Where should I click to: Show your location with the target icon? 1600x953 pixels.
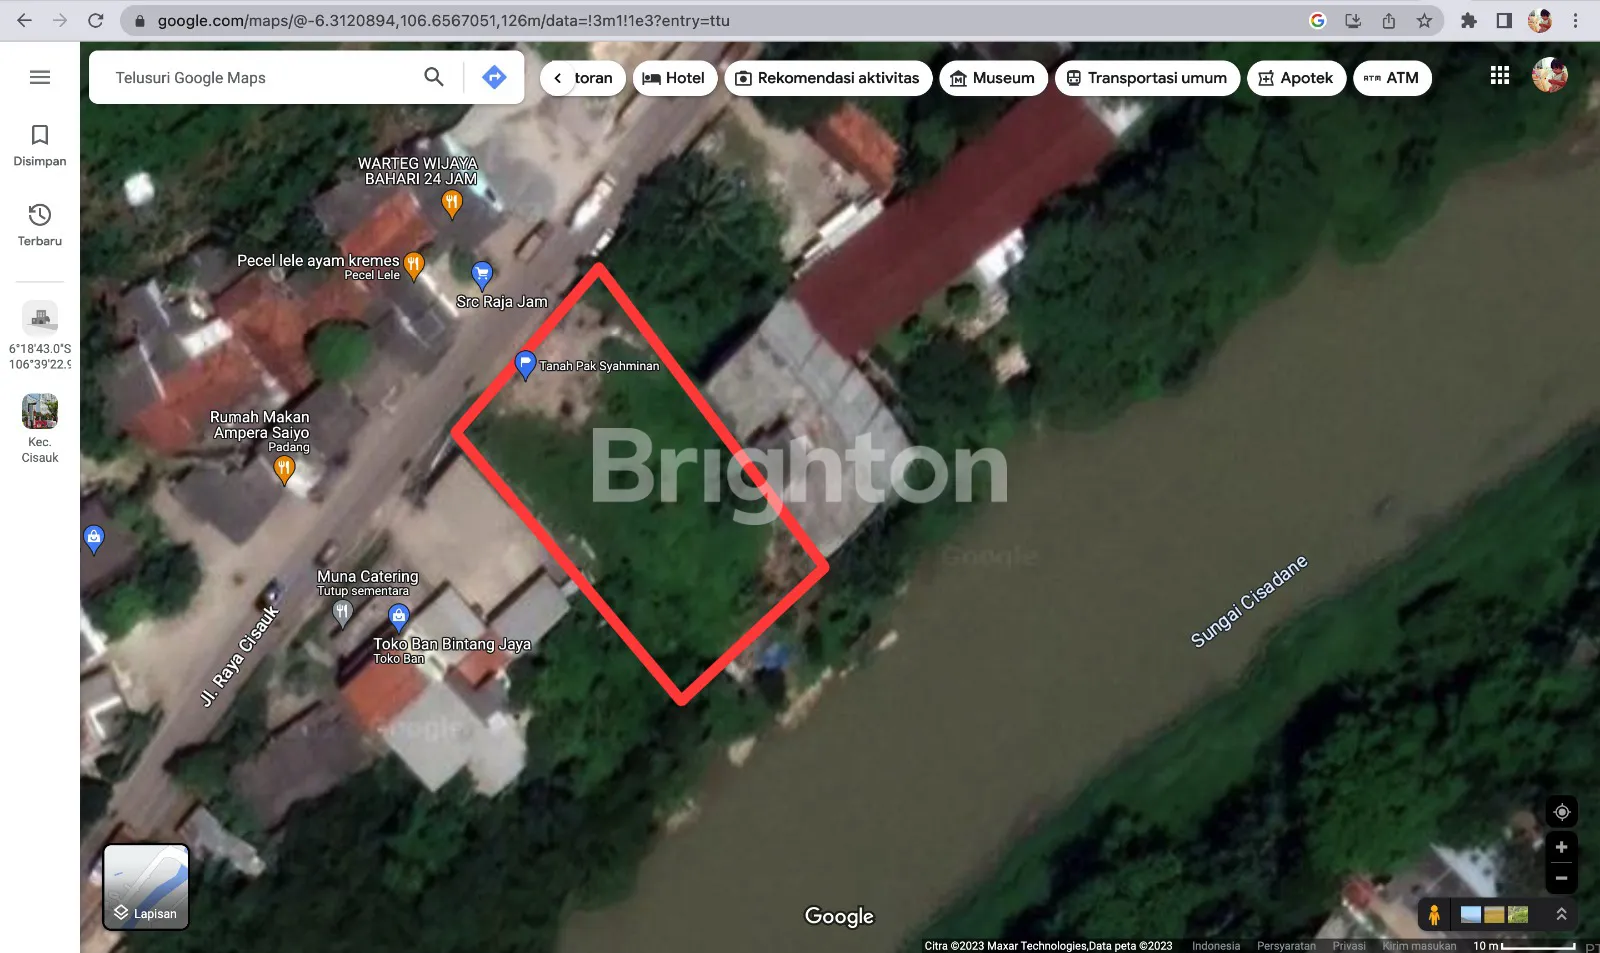pos(1561,812)
